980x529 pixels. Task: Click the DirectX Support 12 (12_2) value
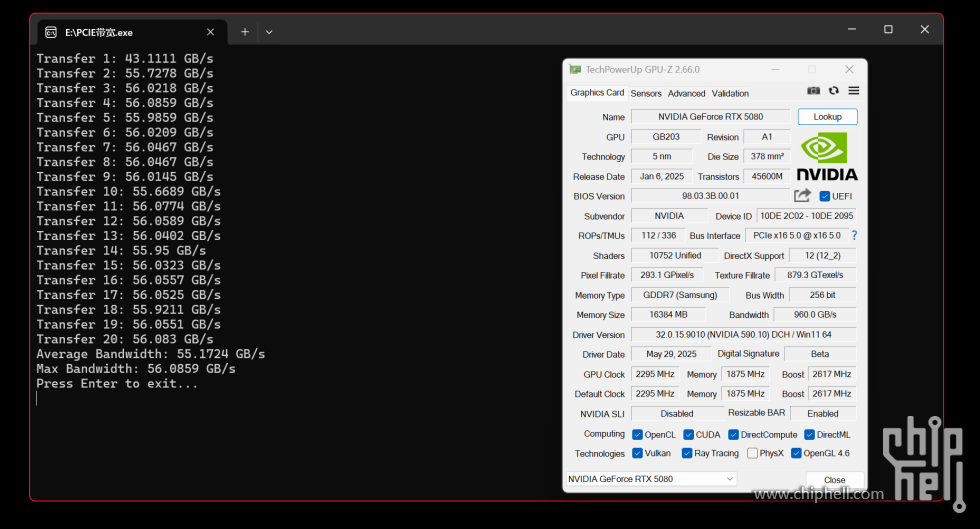(x=822, y=256)
